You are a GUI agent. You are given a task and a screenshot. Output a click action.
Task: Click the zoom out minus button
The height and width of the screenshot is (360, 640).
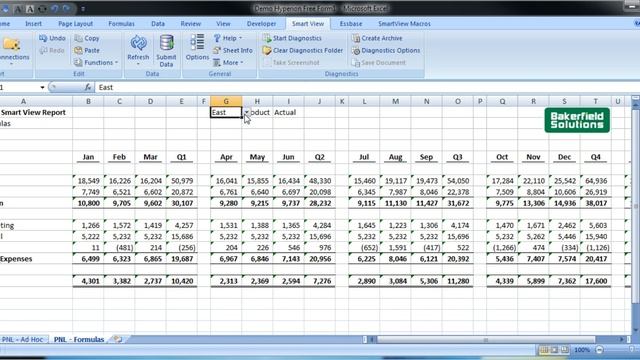599,350
